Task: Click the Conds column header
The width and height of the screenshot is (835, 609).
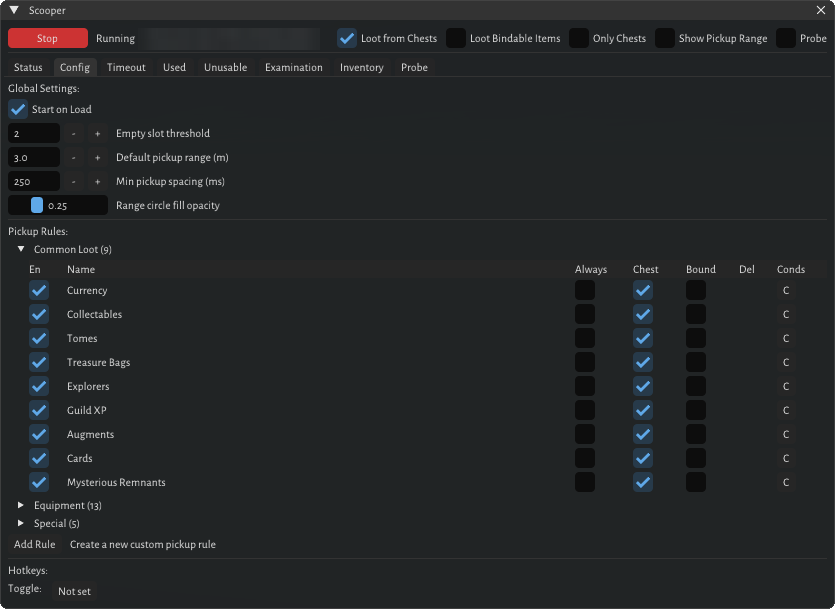Action: click(791, 269)
